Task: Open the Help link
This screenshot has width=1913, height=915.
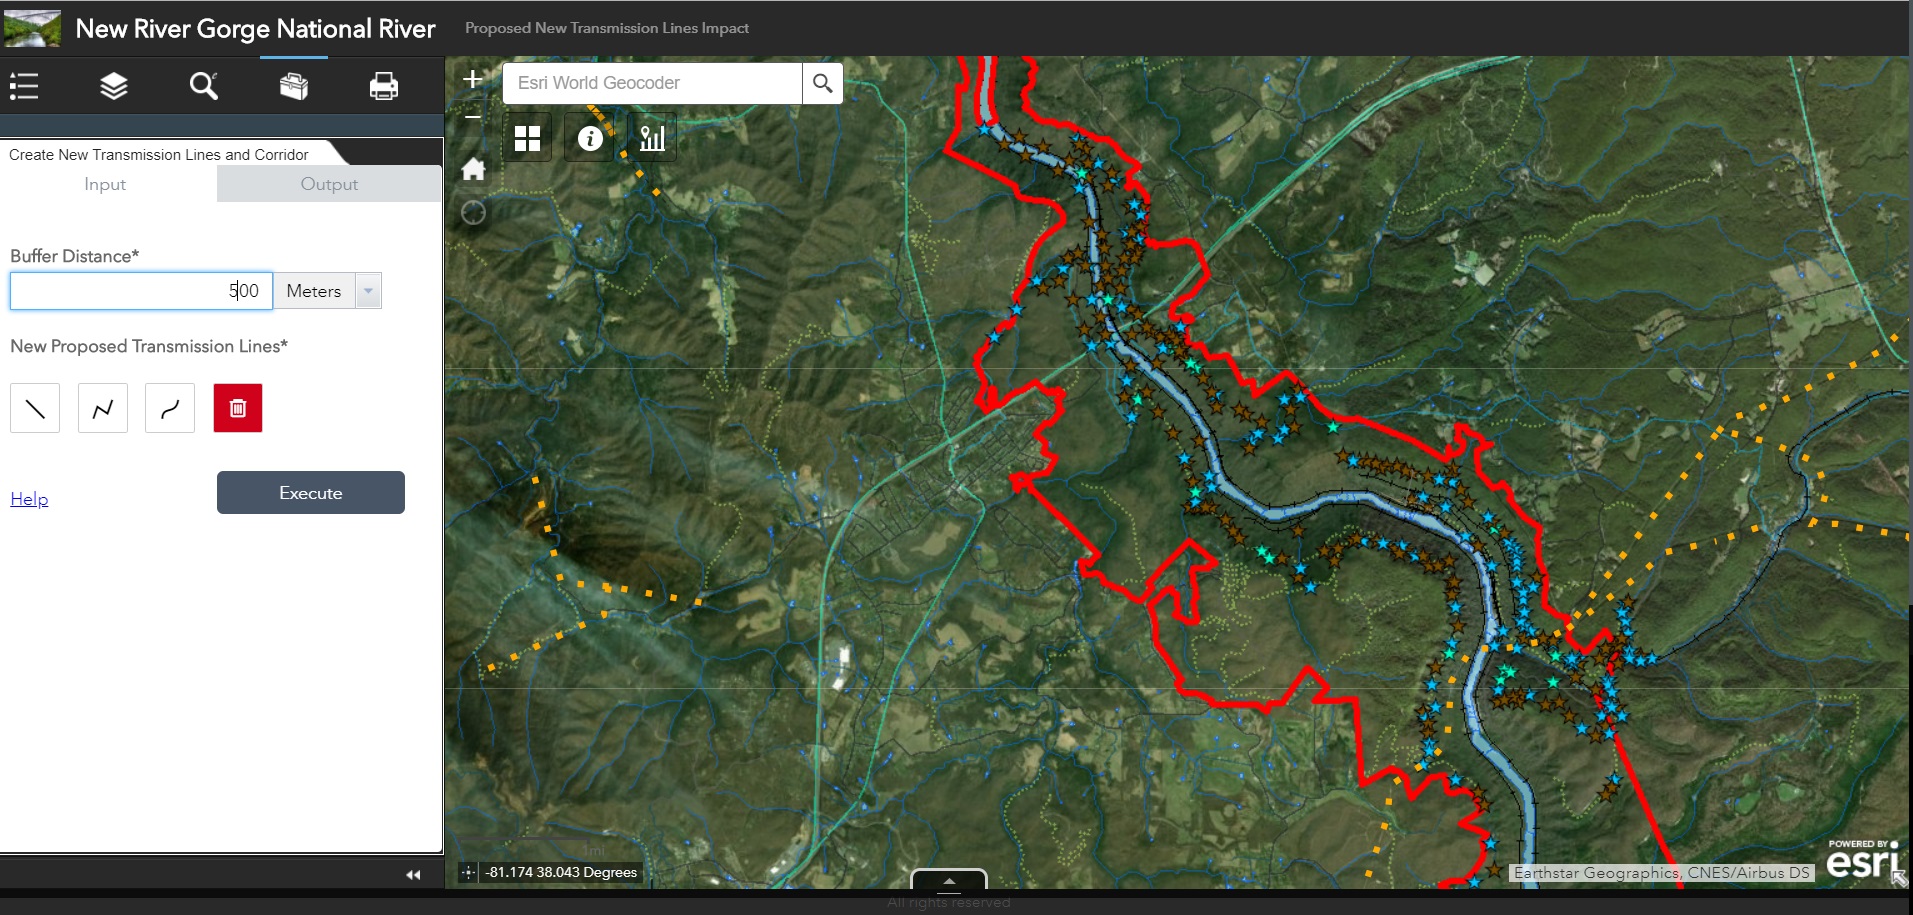Action: click(x=29, y=499)
